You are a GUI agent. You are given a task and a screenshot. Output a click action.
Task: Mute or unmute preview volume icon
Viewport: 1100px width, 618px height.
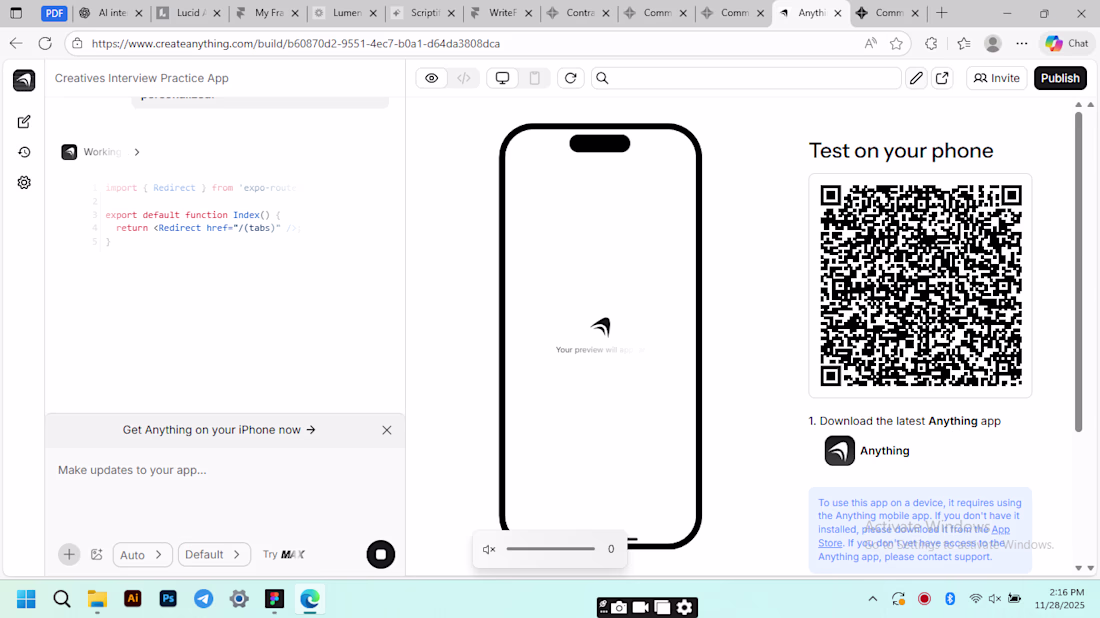[x=489, y=549]
